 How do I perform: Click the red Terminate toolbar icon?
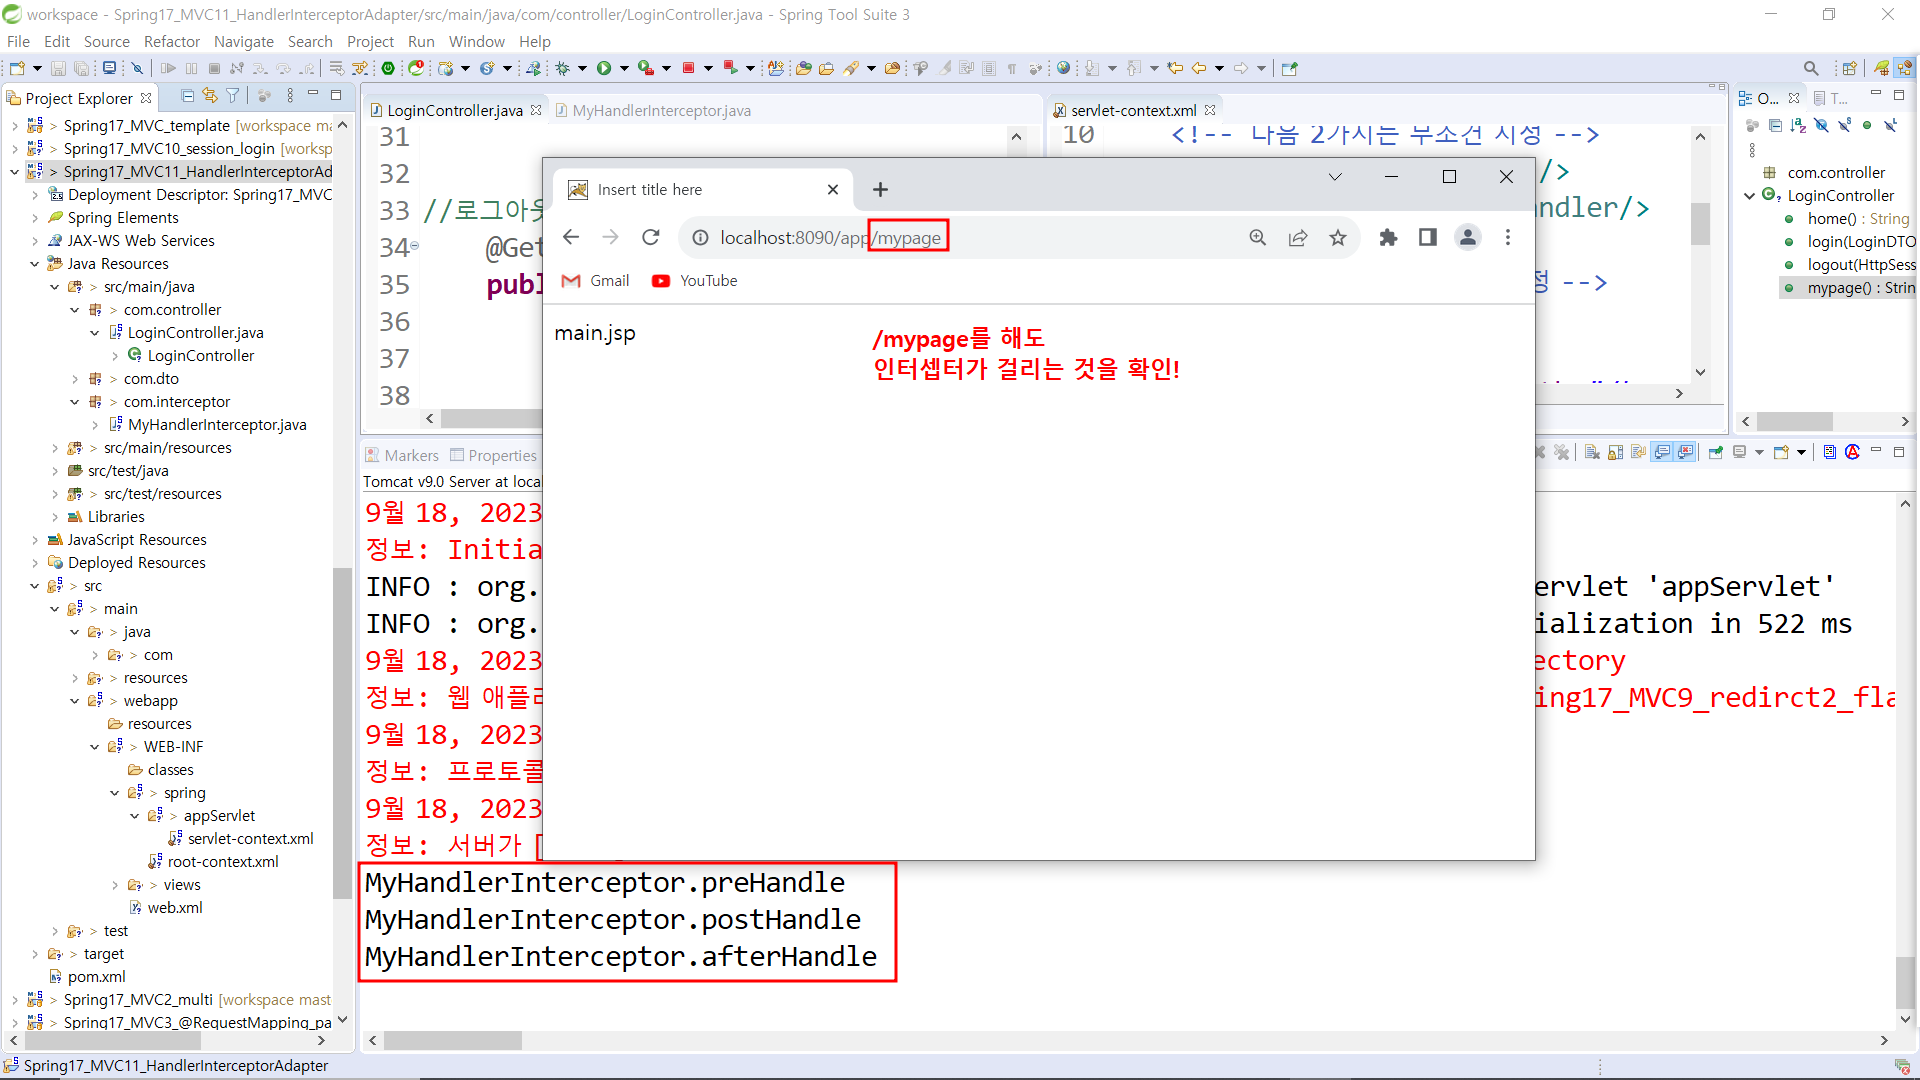(x=688, y=68)
